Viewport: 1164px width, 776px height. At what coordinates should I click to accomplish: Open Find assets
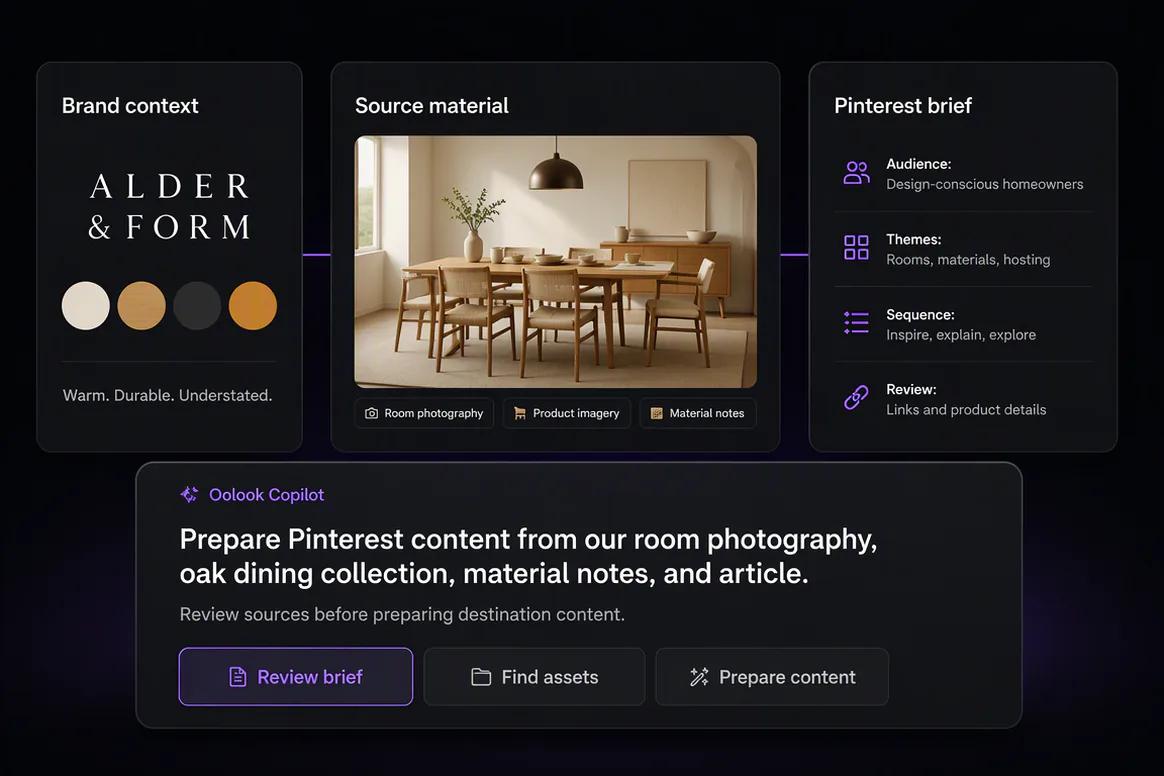[534, 676]
